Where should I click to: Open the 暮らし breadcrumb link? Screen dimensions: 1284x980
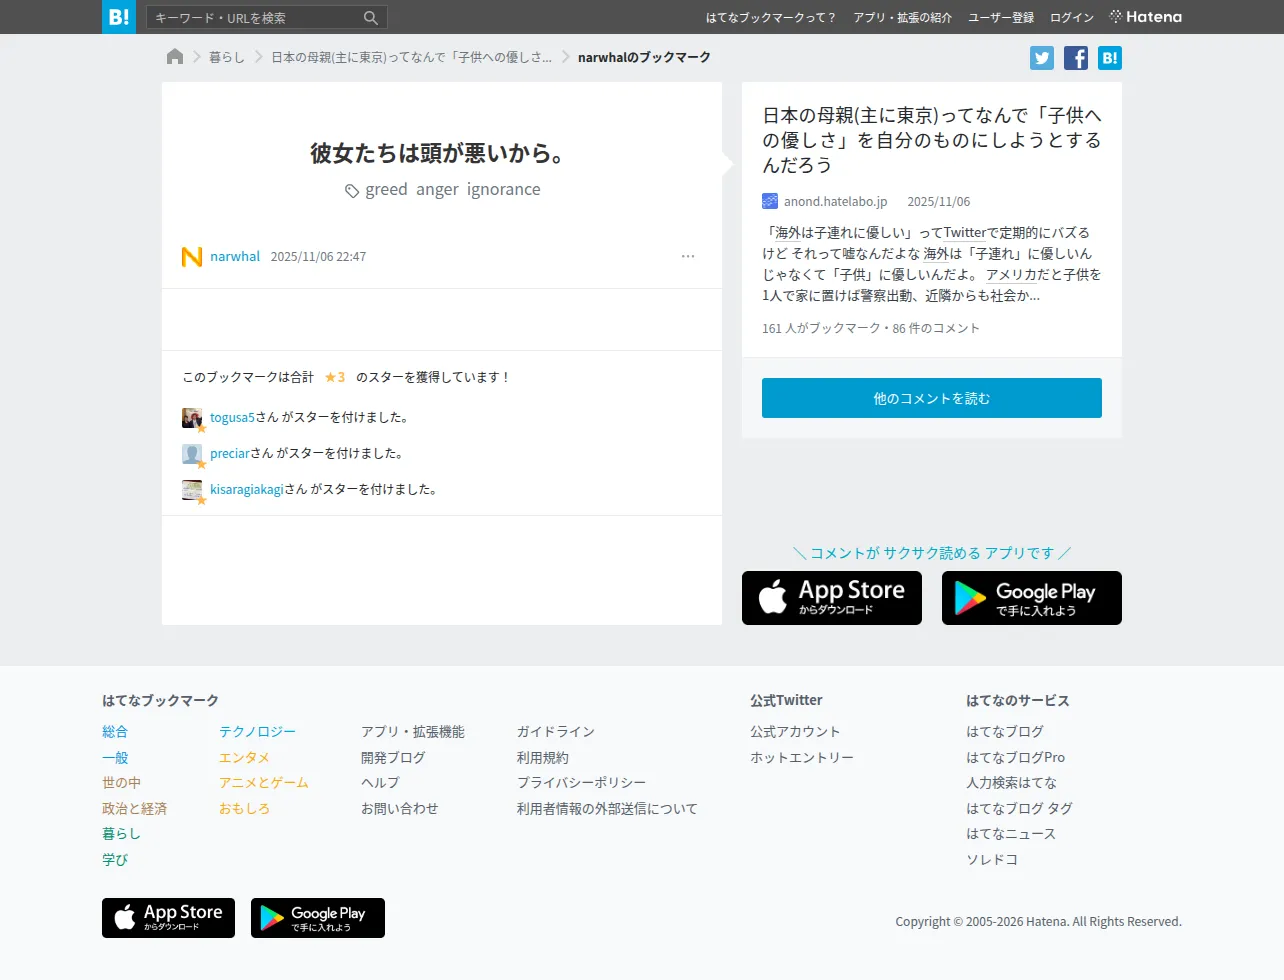tap(227, 57)
